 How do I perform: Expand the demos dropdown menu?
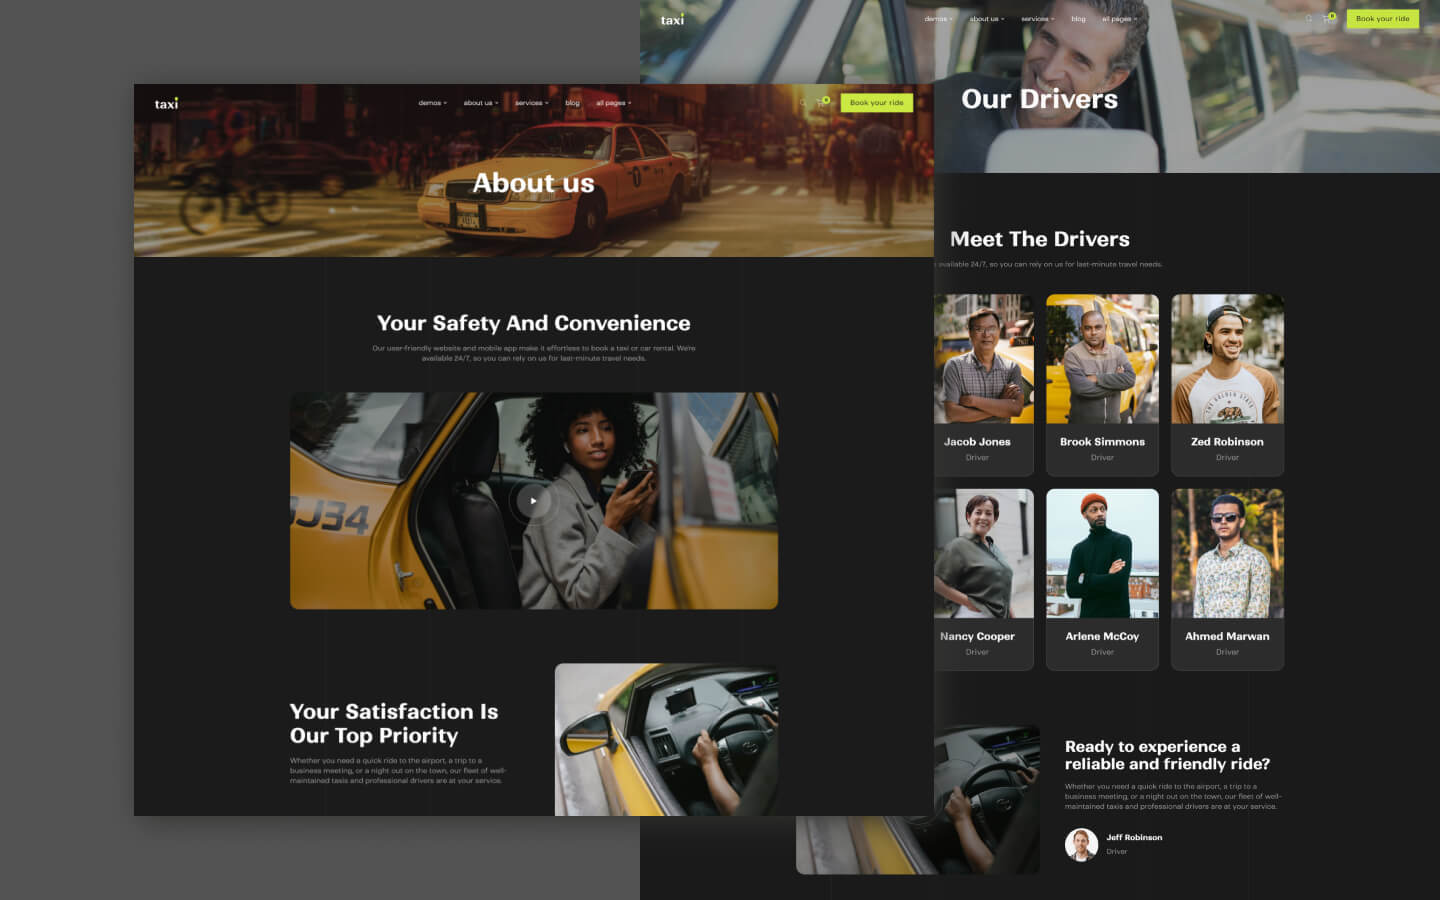pos(431,102)
